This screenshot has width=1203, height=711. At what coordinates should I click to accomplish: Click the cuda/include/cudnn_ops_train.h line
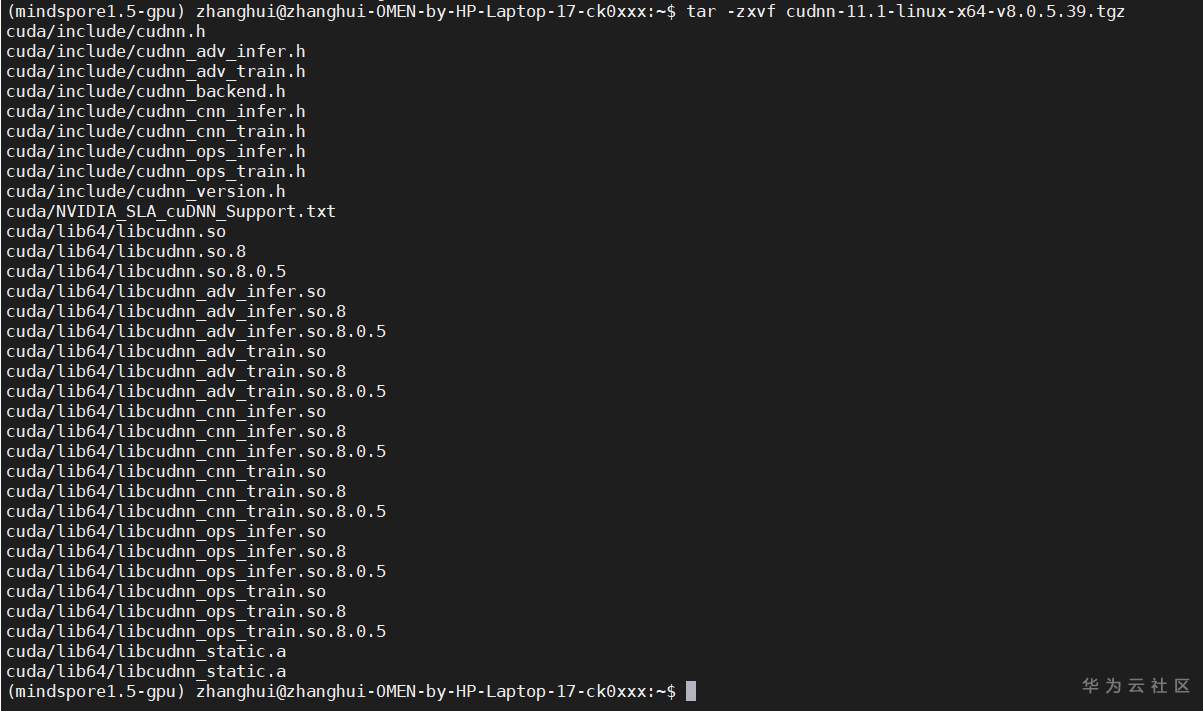pyautogui.click(x=156, y=171)
